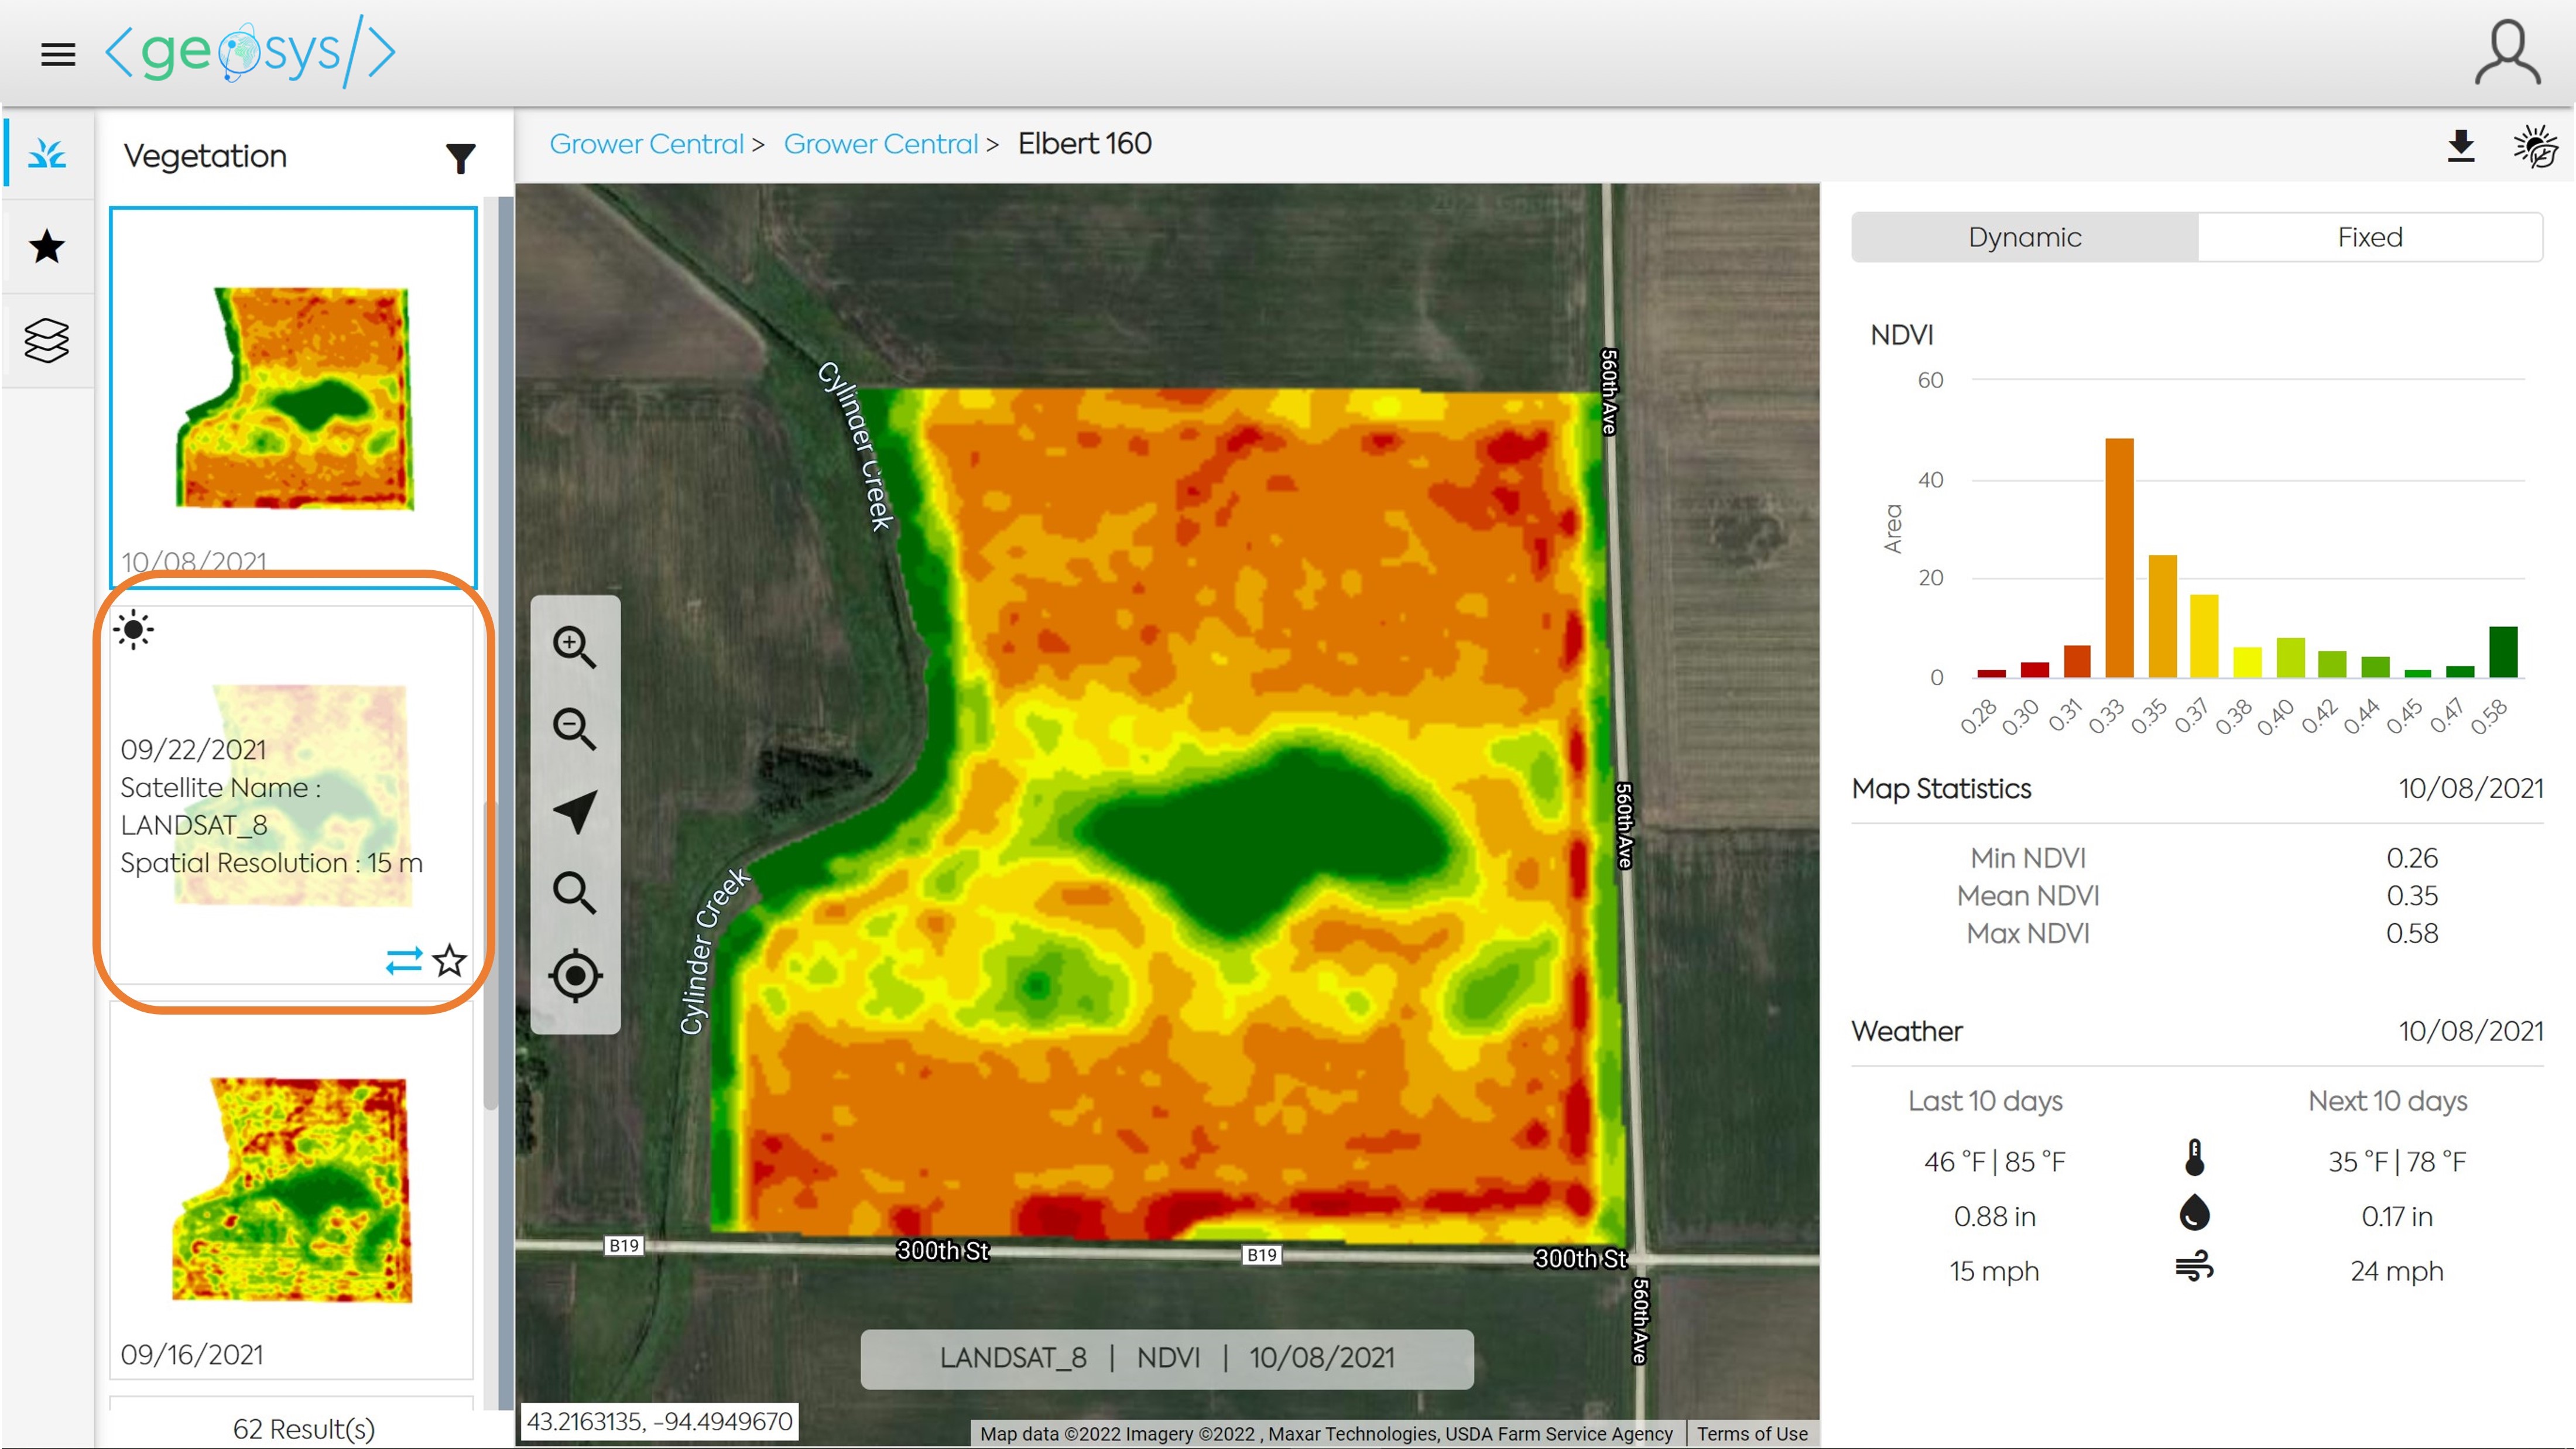Image resolution: width=2576 pixels, height=1449 pixels.
Task: Zoom in on the map
Action: (574, 647)
